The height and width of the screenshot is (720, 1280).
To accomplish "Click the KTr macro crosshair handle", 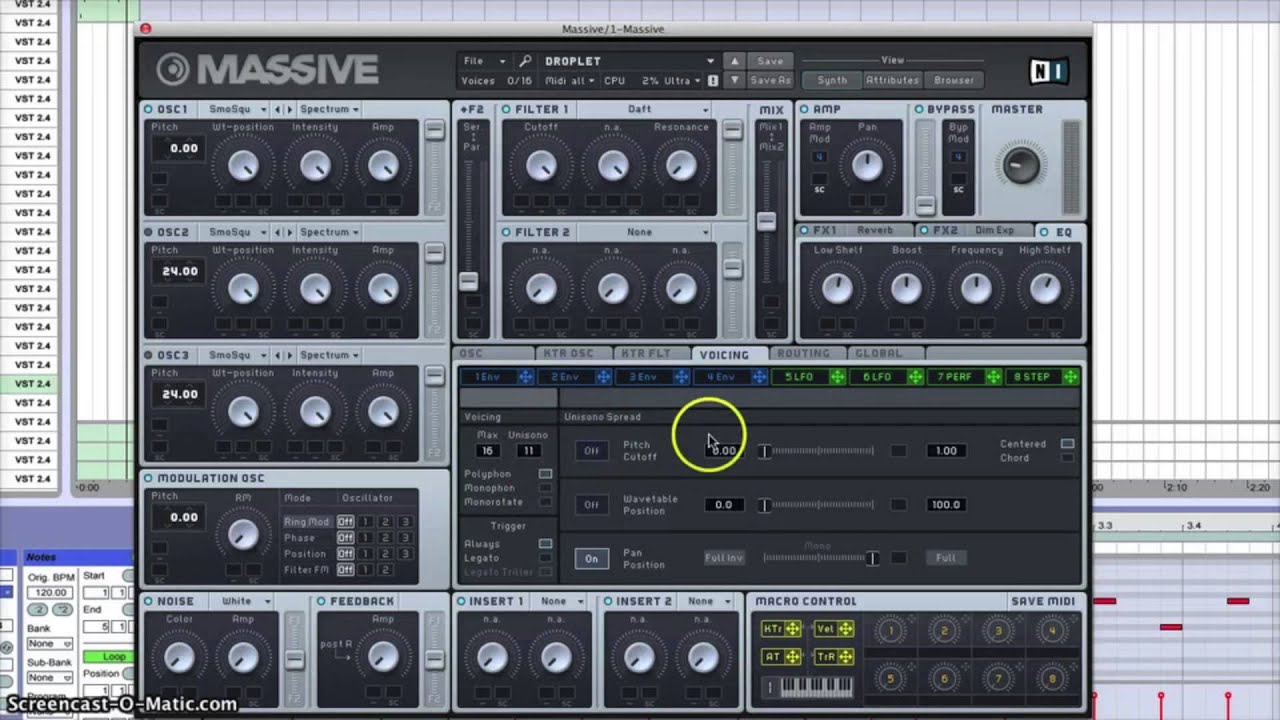I will click(793, 629).
